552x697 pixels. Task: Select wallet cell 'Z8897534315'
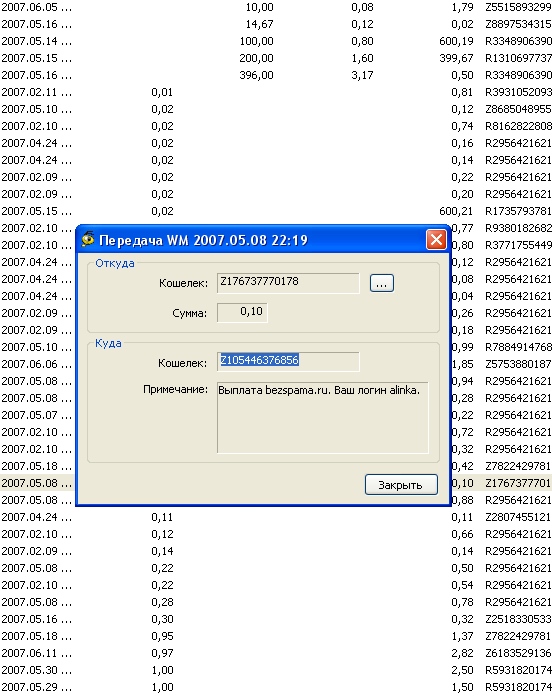click(518, 24)
